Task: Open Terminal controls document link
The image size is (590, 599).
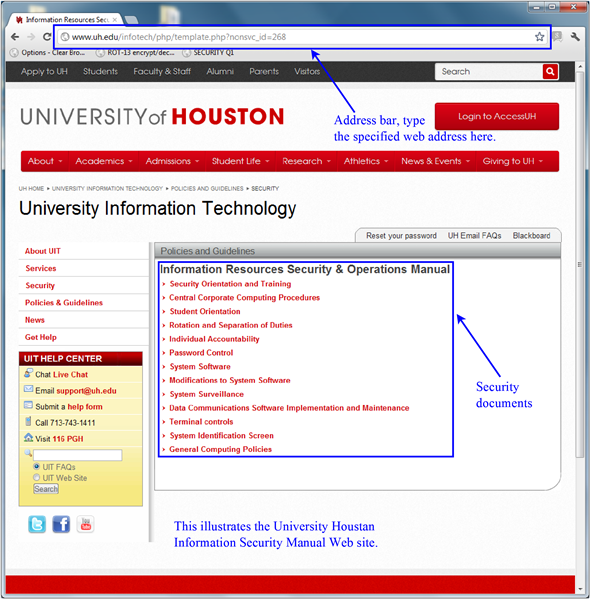Action: point(201,422)
